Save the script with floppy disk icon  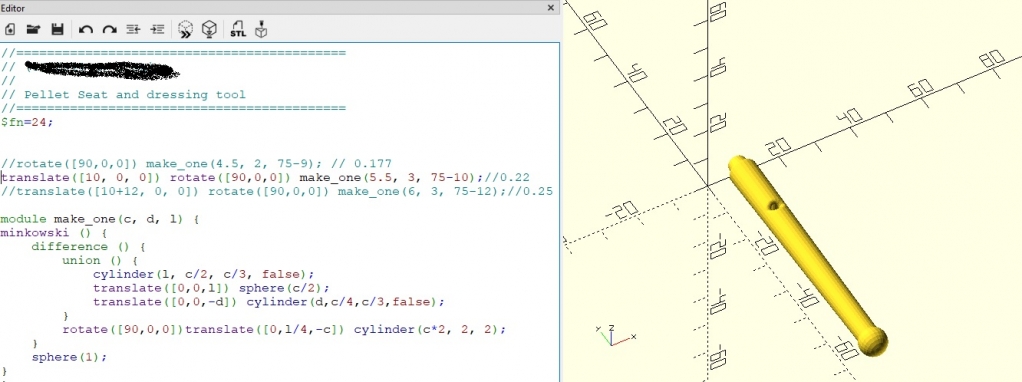coord(57,29)
